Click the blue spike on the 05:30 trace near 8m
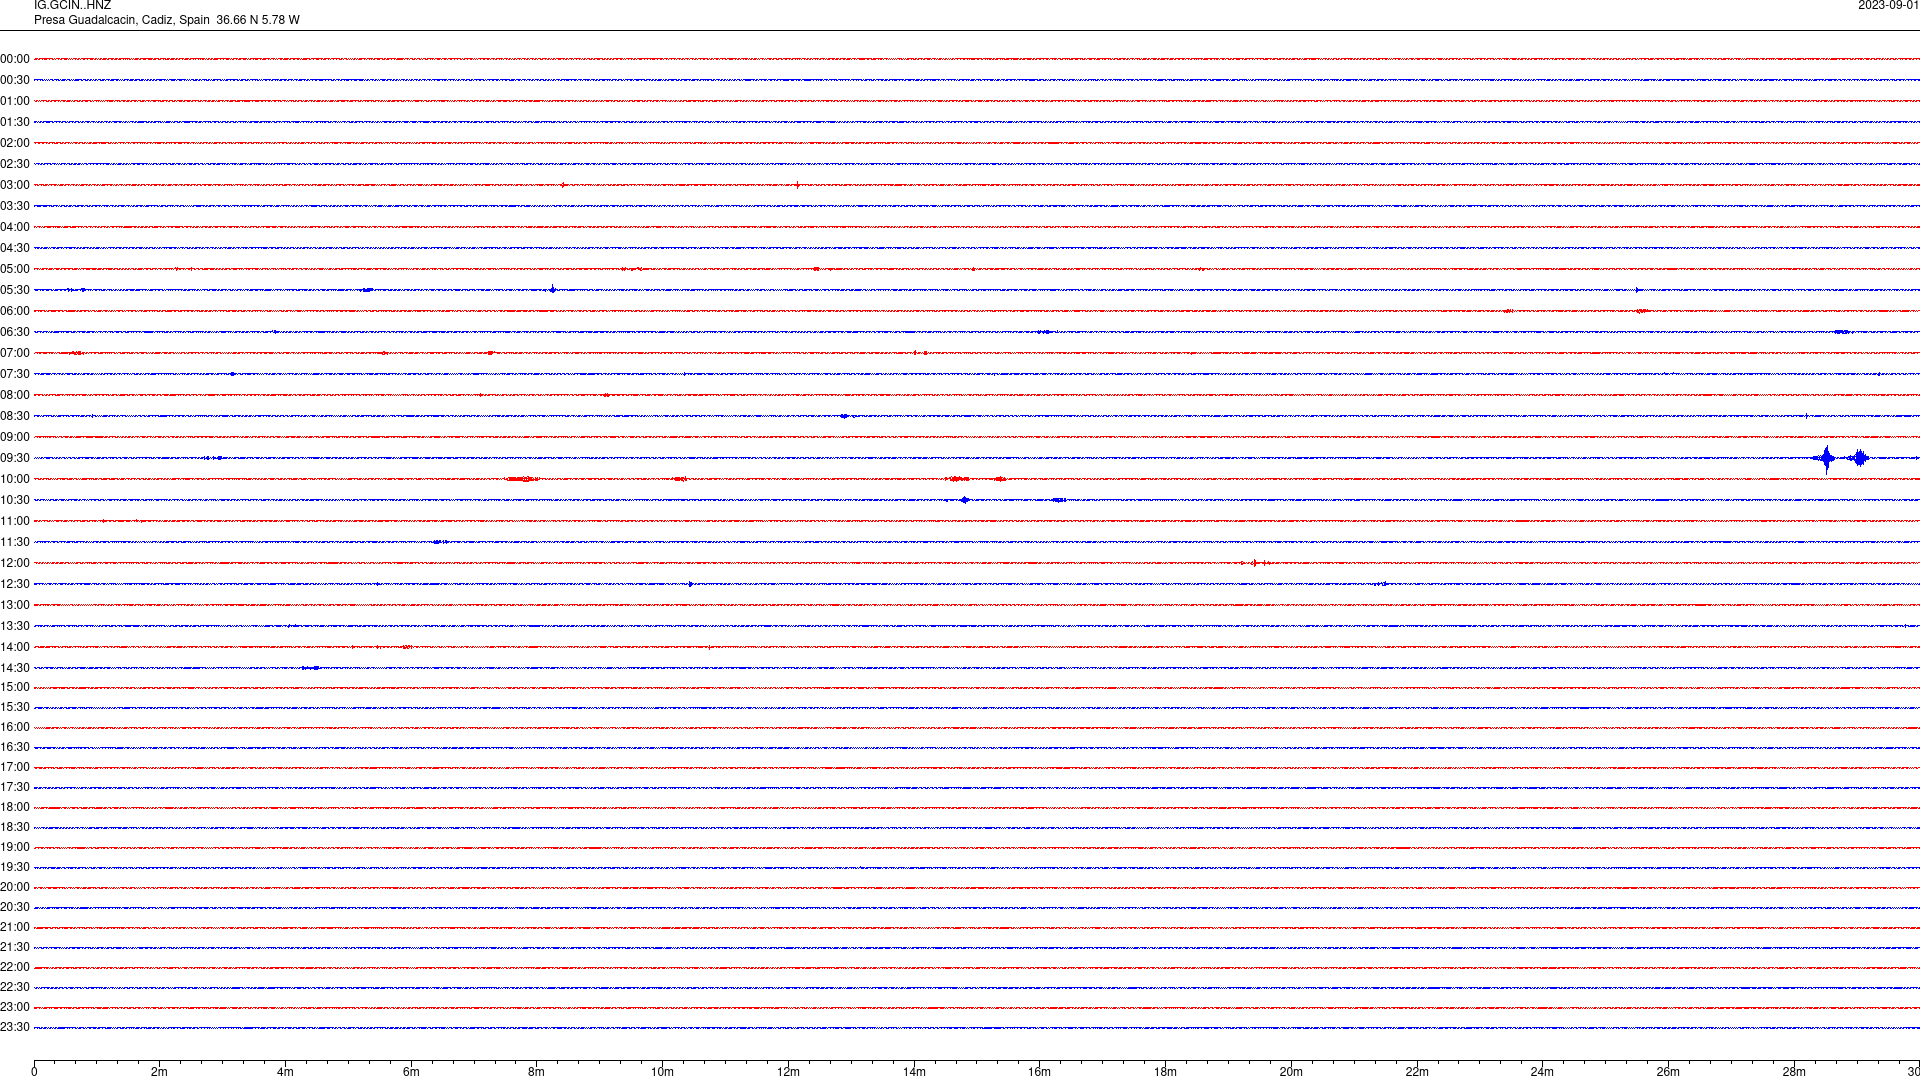This screenshot has height=1080, width=1920. click(552, 290)
